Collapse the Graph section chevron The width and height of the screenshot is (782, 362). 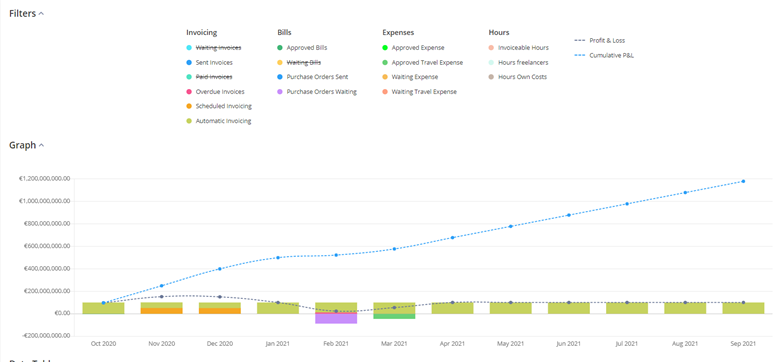click(x=41, y=146)
